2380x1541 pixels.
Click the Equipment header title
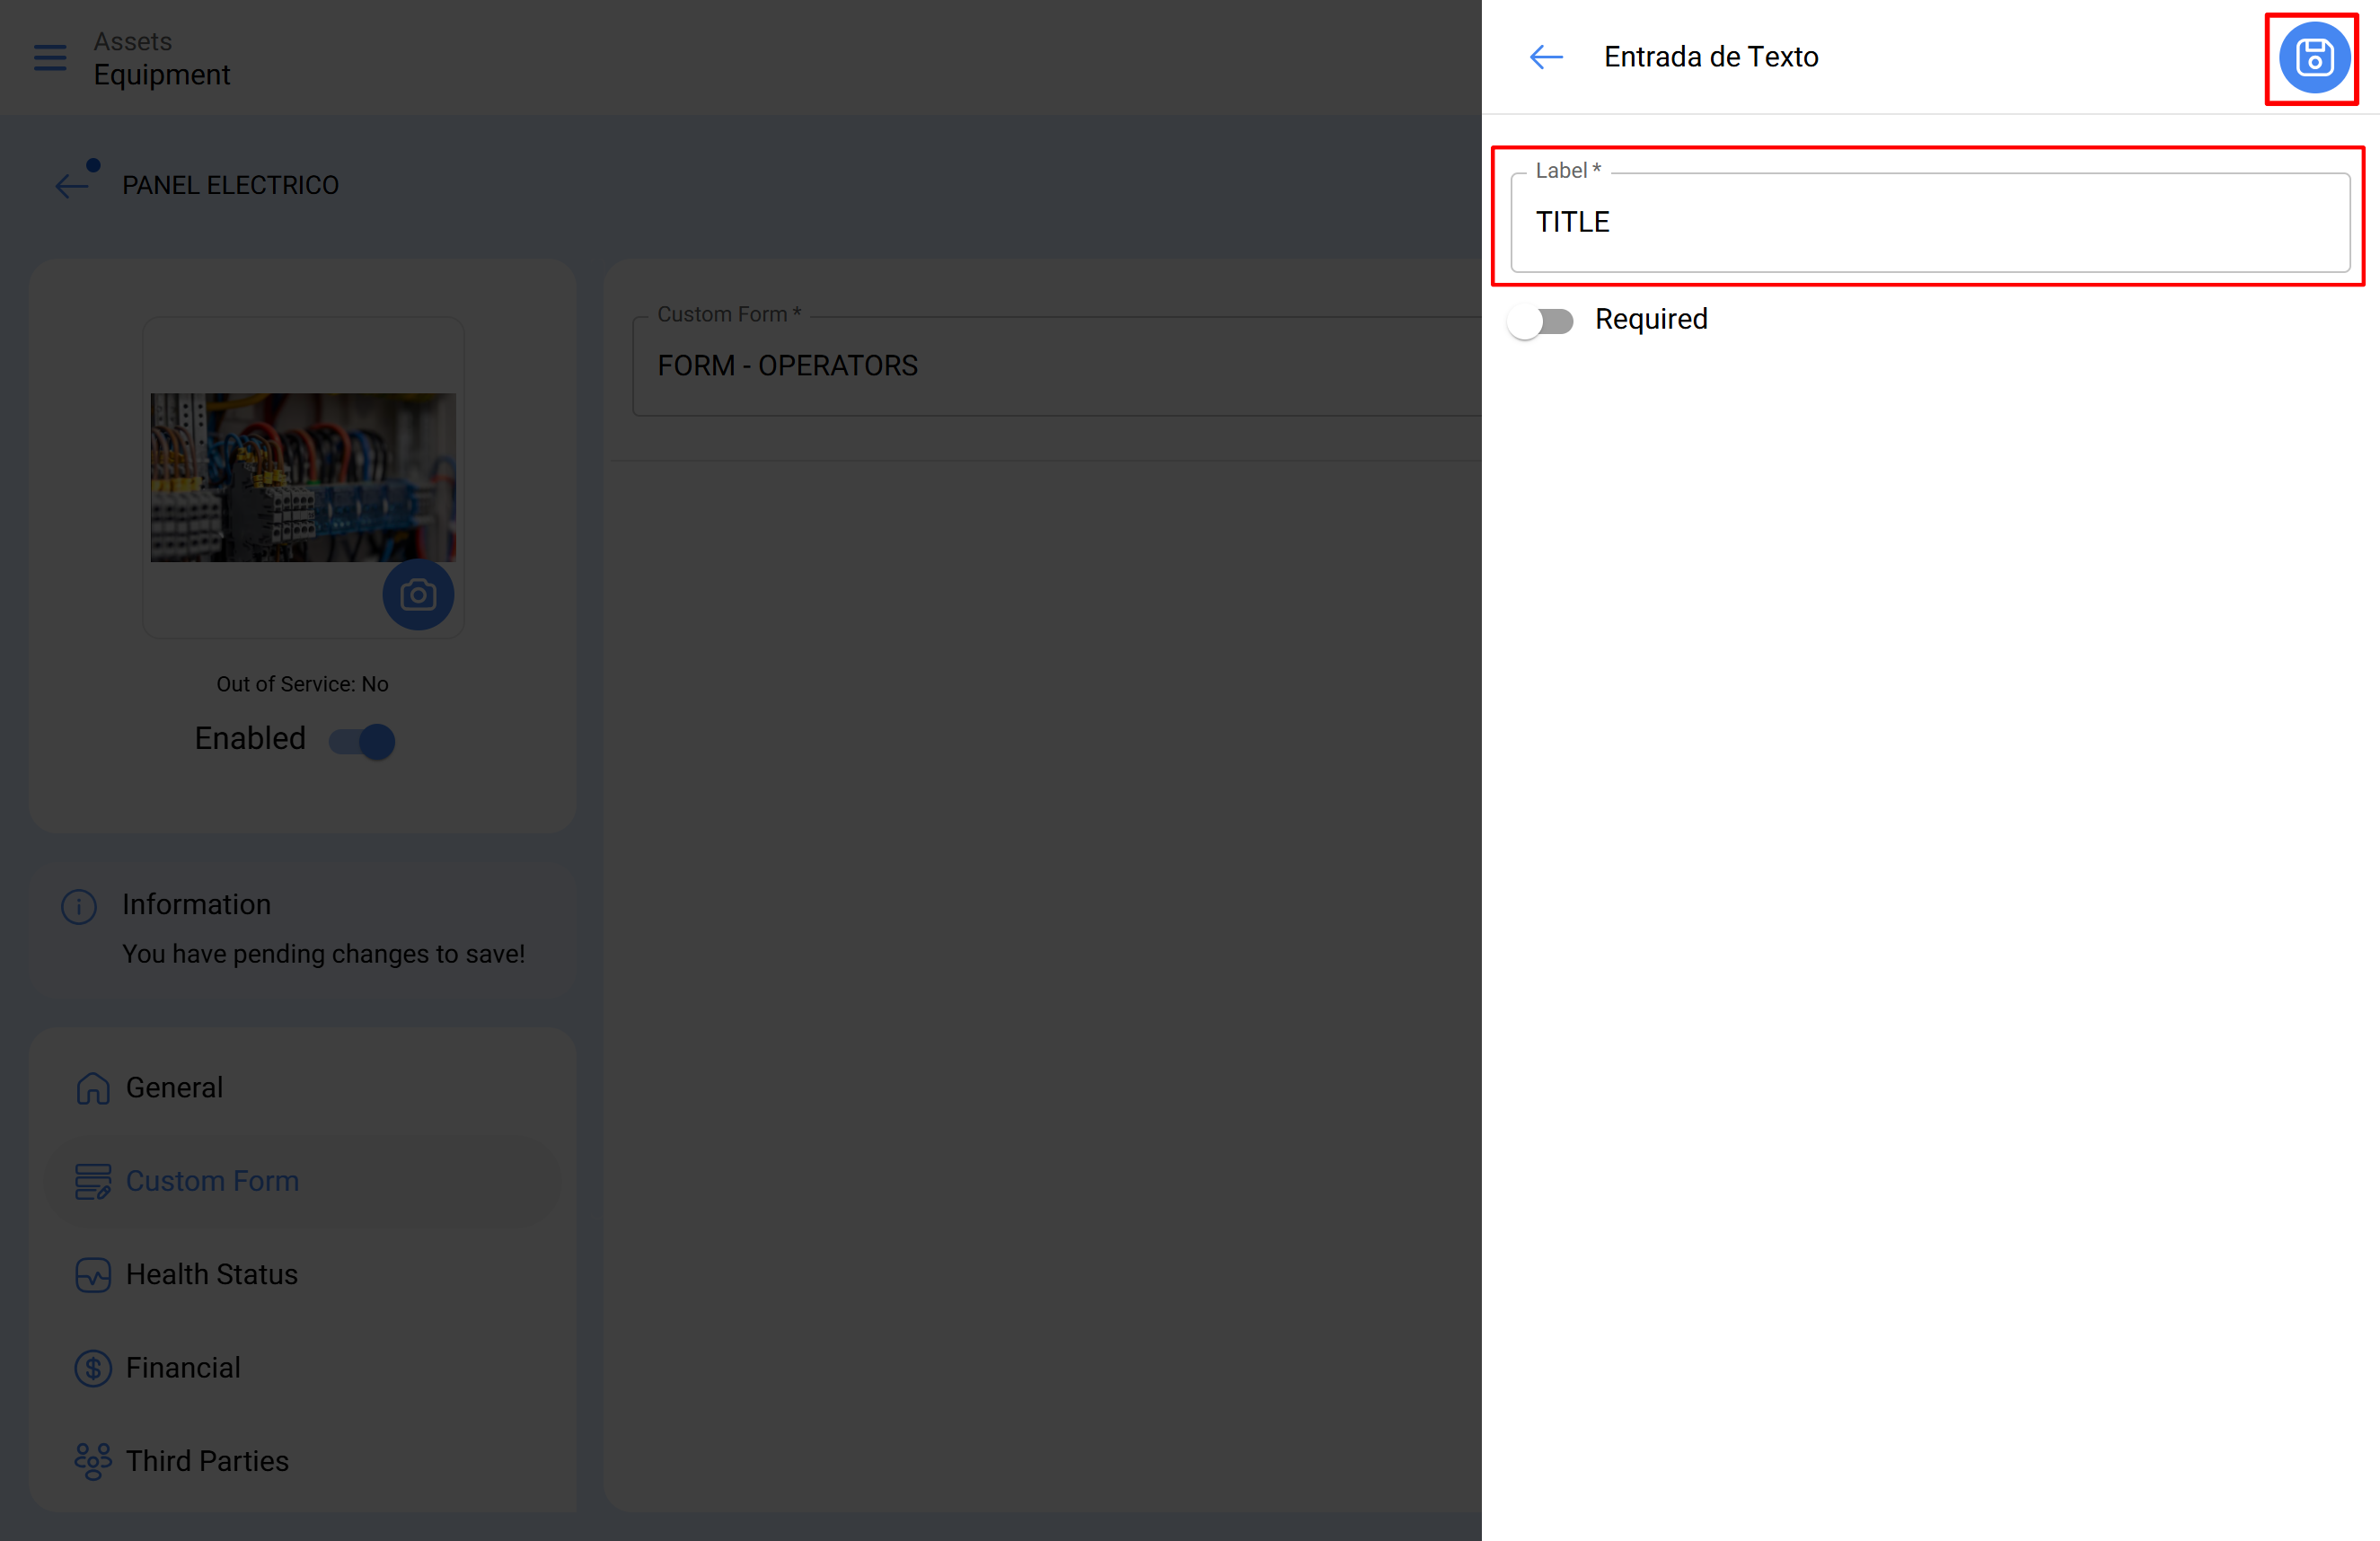coord(162,75)
